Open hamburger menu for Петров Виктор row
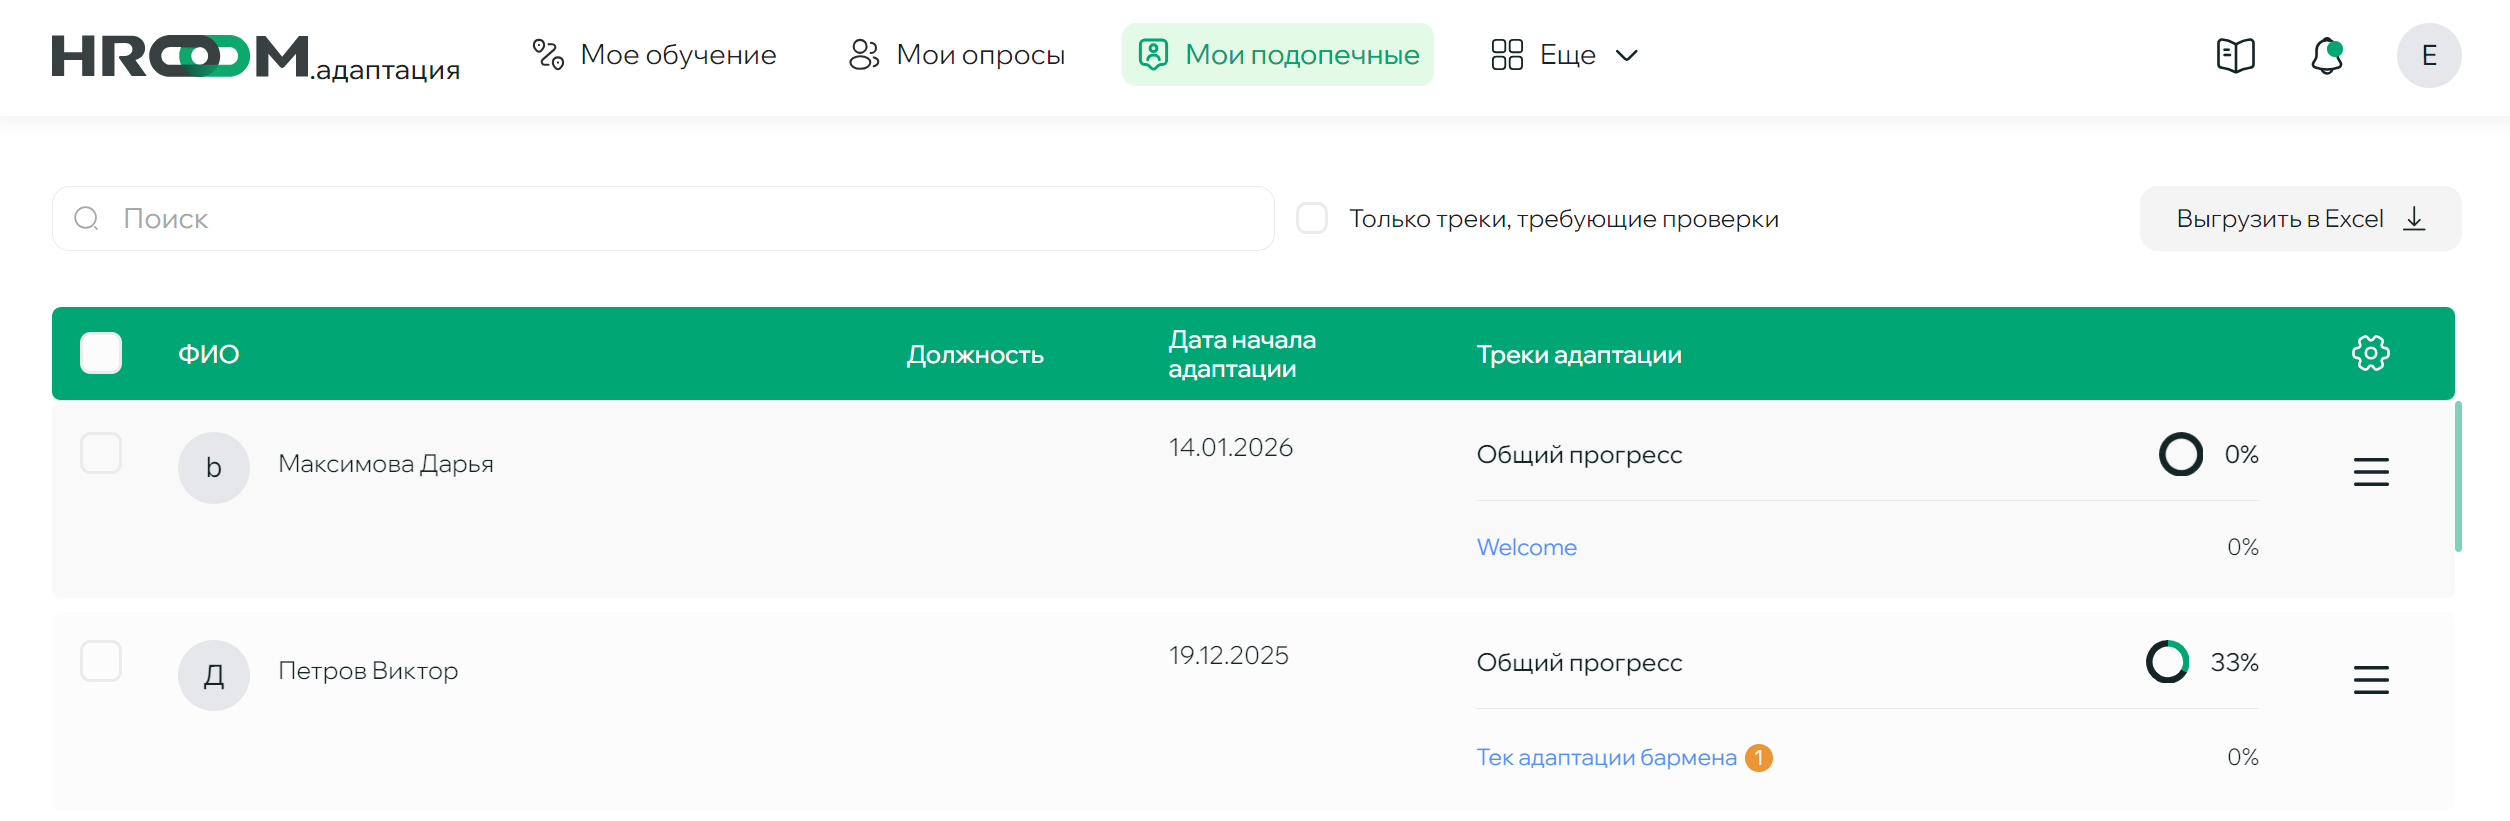 tap(2370, 680)
